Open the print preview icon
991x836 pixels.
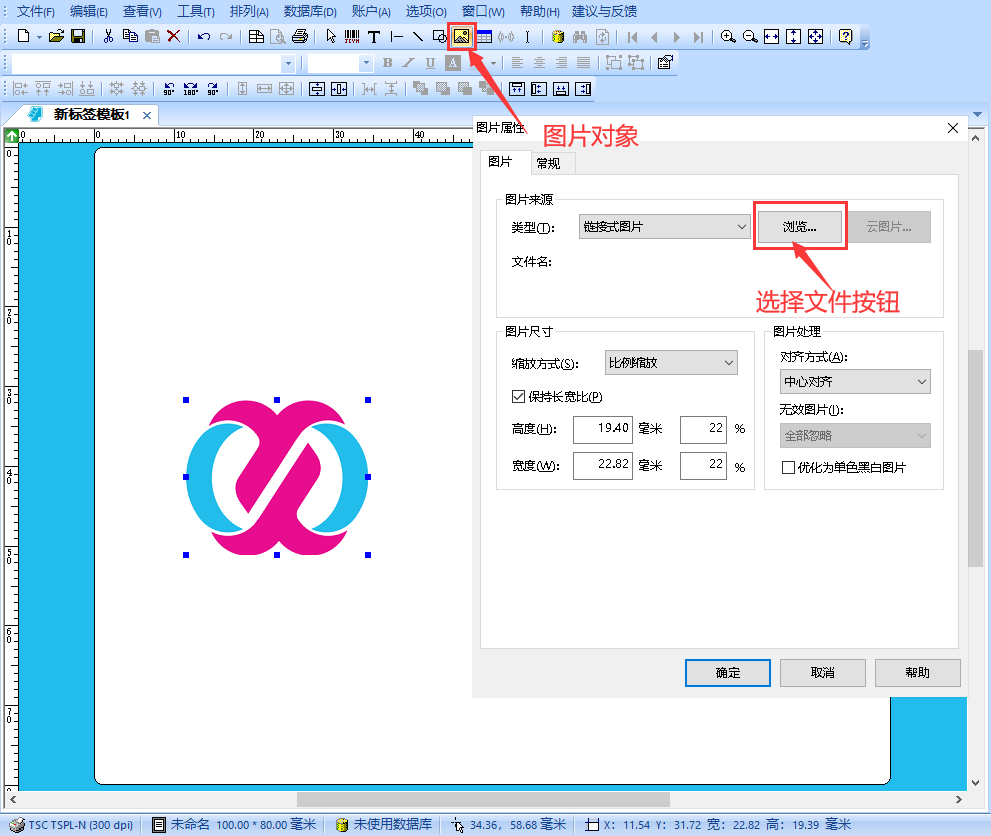tap(277, 36)
